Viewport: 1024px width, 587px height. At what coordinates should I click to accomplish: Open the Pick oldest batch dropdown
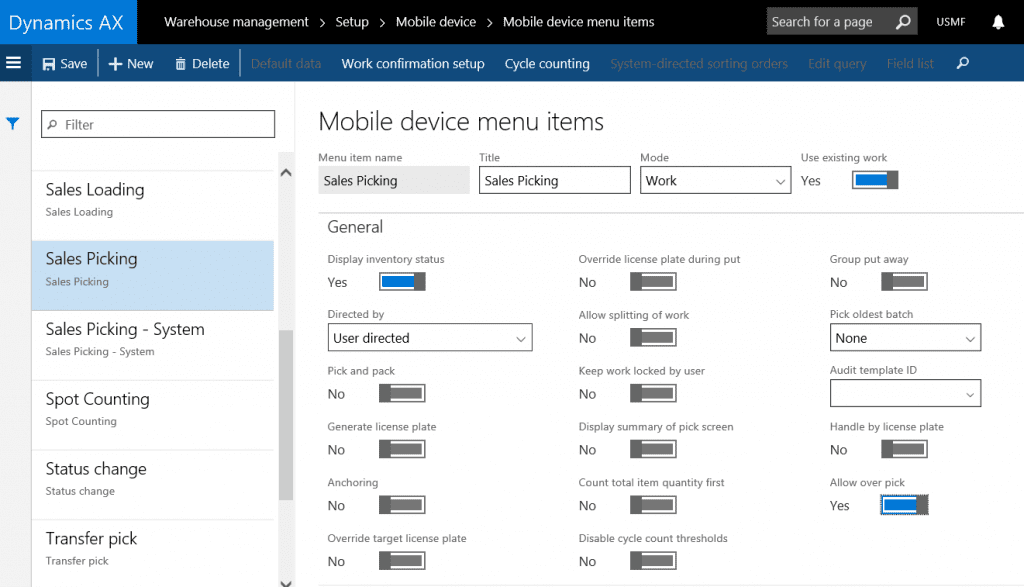(905, 338)
